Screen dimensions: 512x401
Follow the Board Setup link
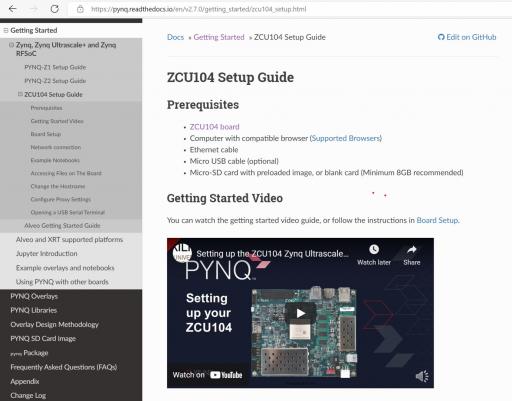437,220
